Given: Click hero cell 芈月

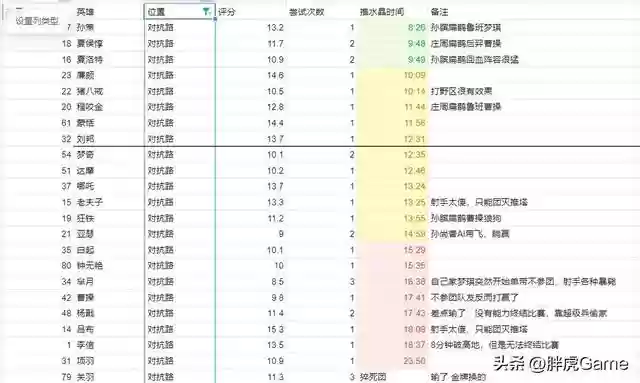Looking at the screenshot, I should pos(85,282).
